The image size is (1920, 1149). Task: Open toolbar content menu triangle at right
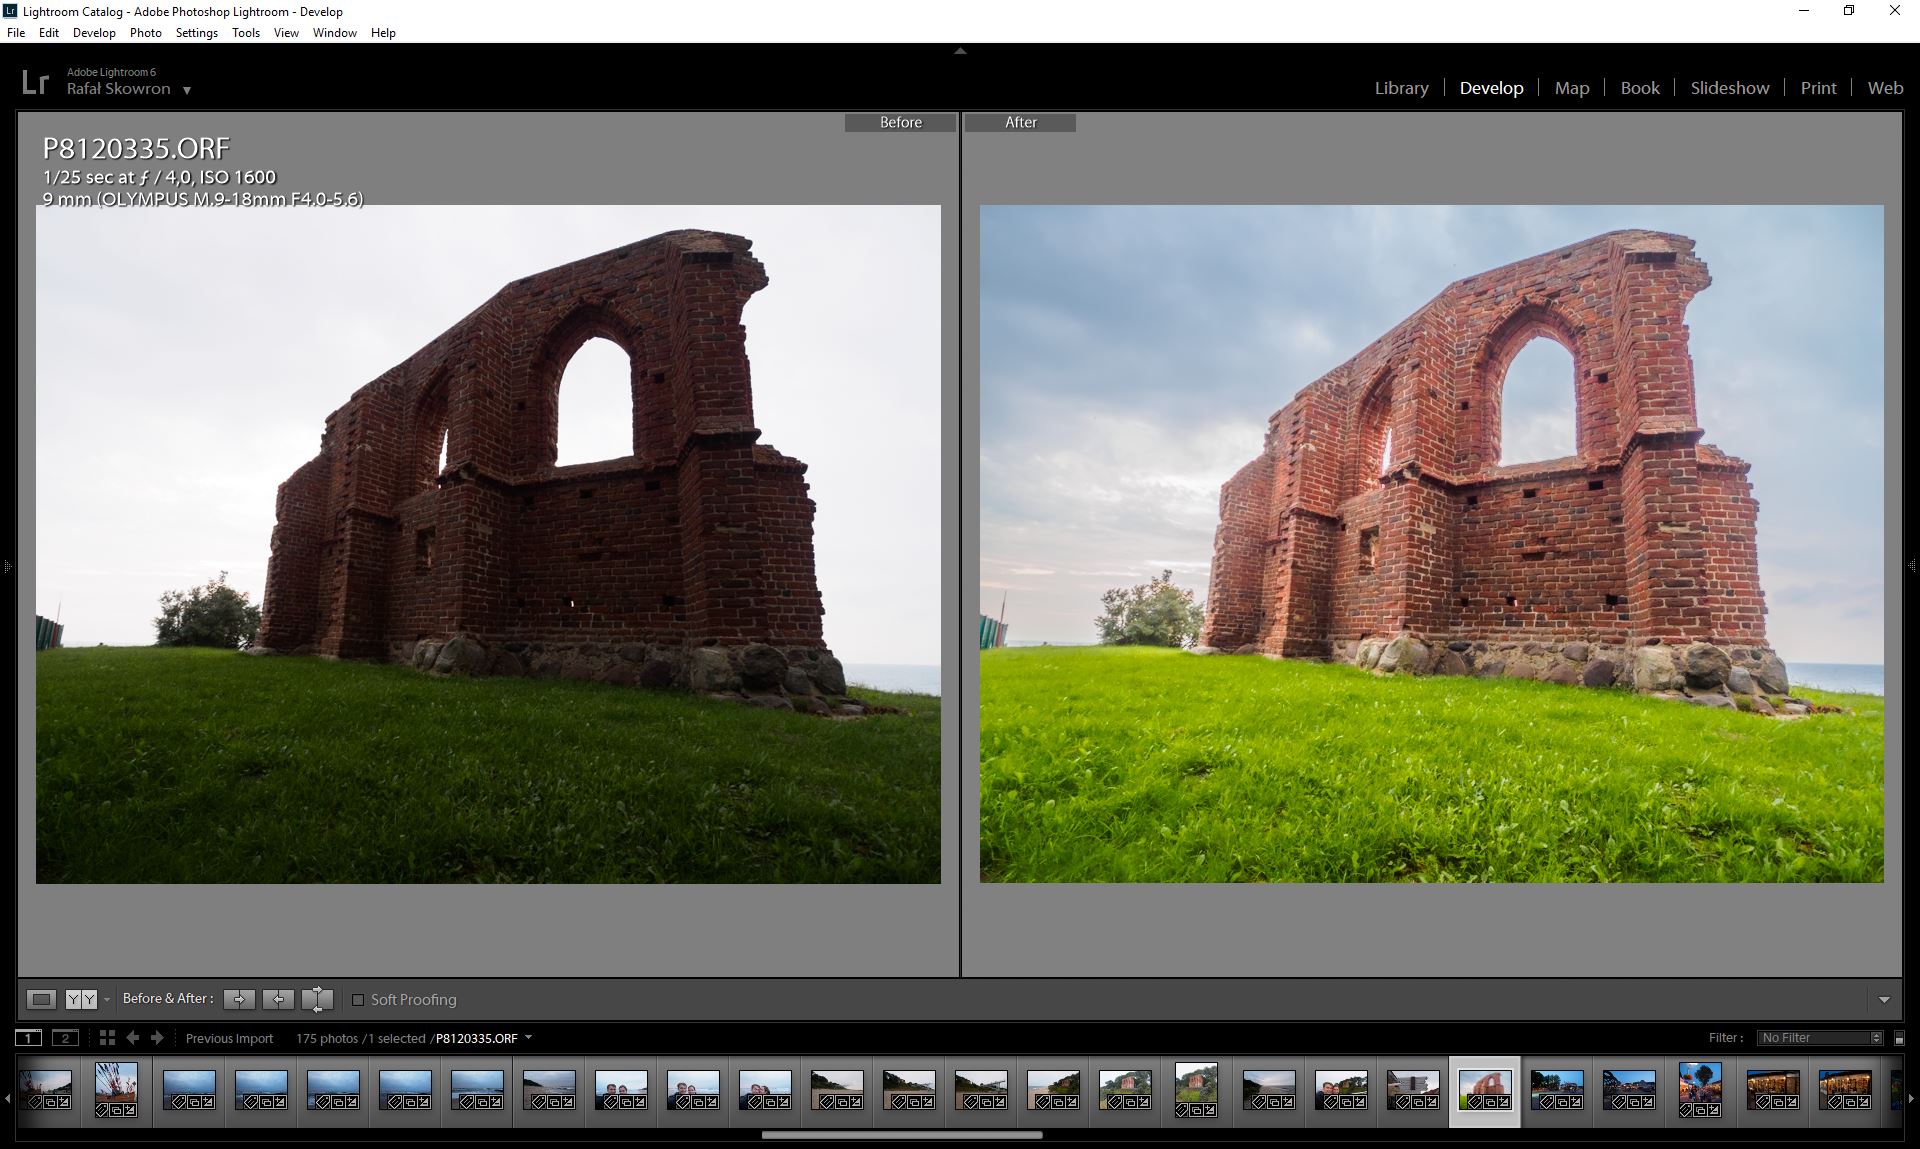point(1884,1000)
